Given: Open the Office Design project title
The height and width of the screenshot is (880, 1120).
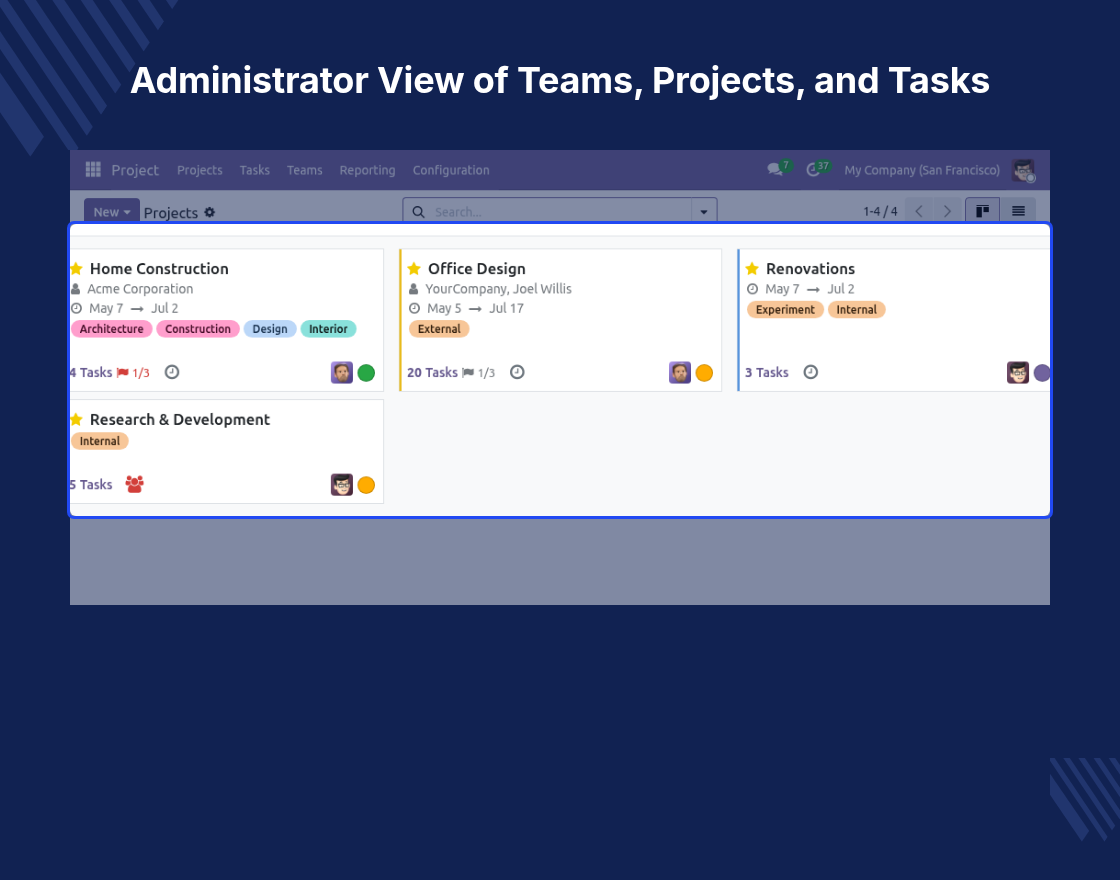Looking at the screenshot, I should click(476, 269).
